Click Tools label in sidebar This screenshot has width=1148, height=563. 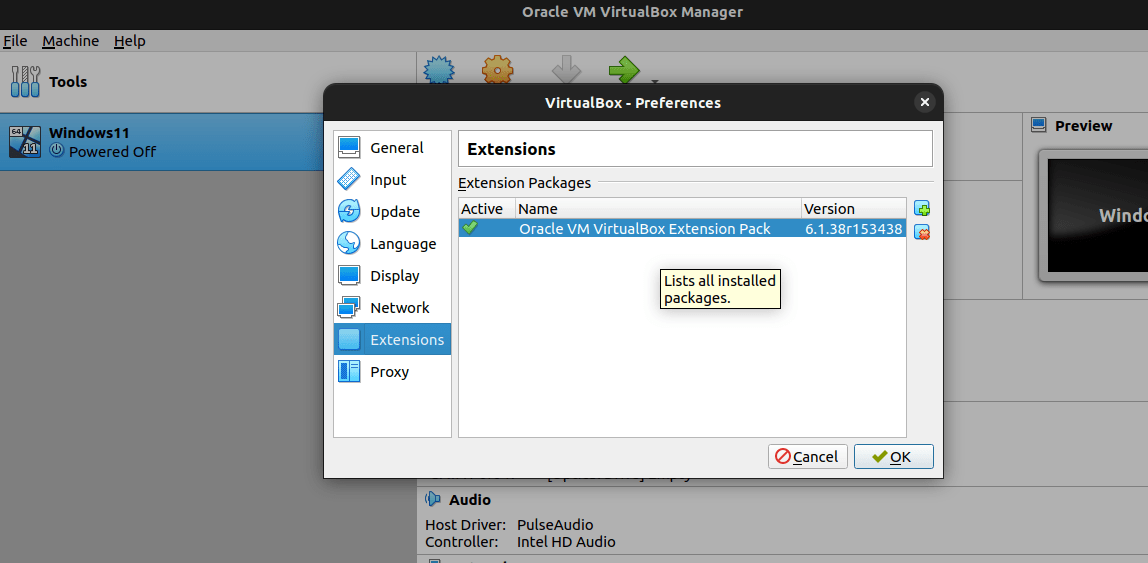[68, 81]
